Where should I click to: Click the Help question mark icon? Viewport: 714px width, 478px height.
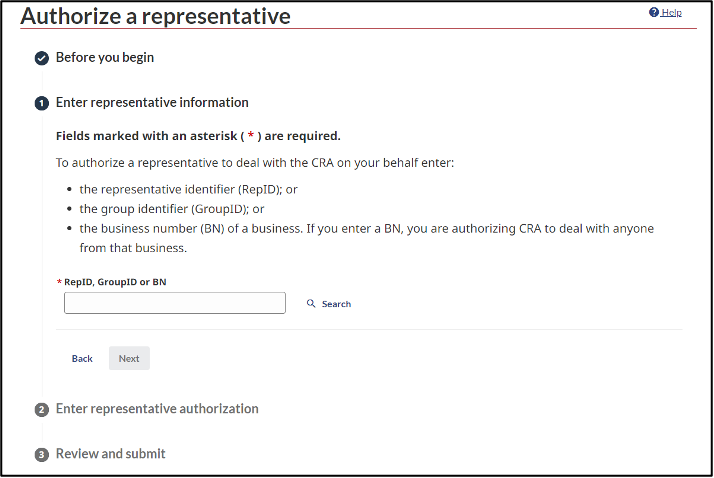click(x=654, y=12)
